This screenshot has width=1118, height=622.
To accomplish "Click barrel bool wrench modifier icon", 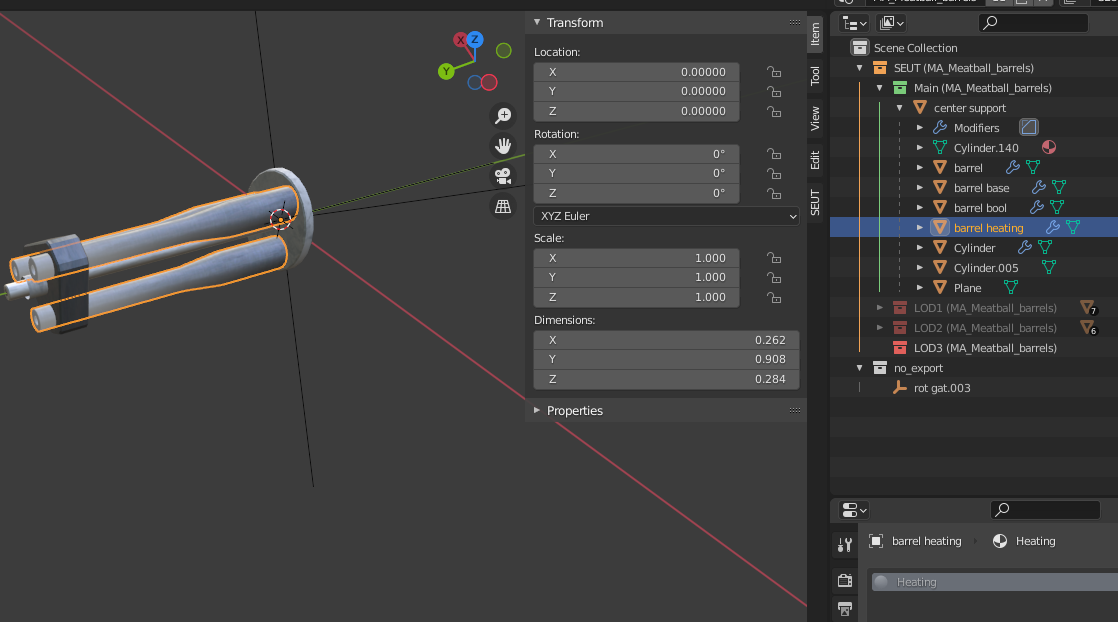I will 1037,208.
